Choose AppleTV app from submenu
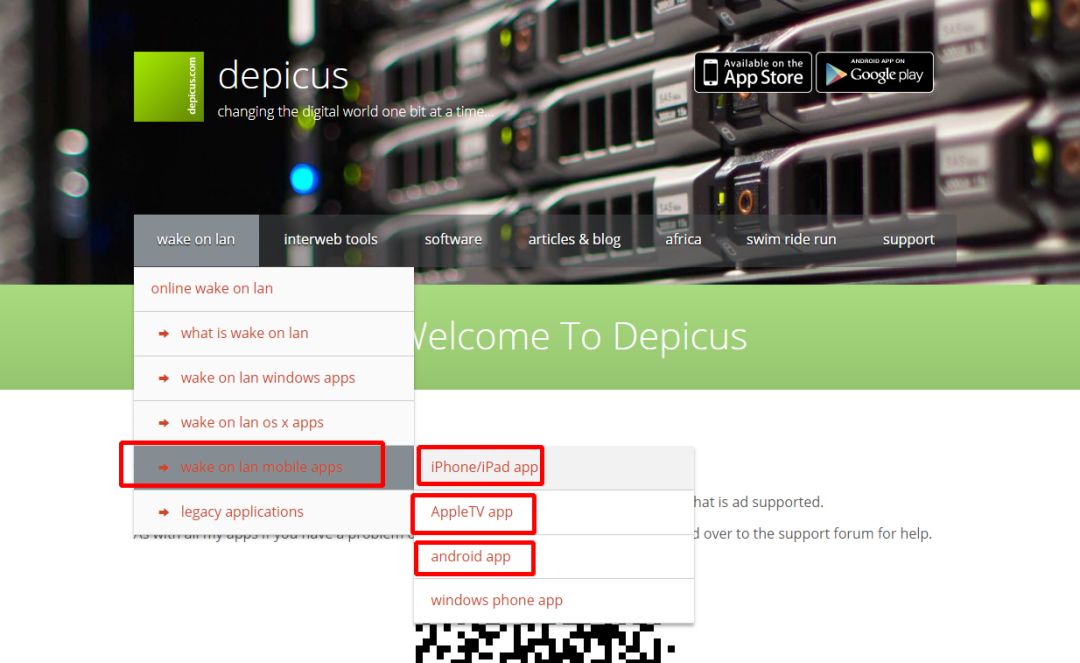 (554, 512)
